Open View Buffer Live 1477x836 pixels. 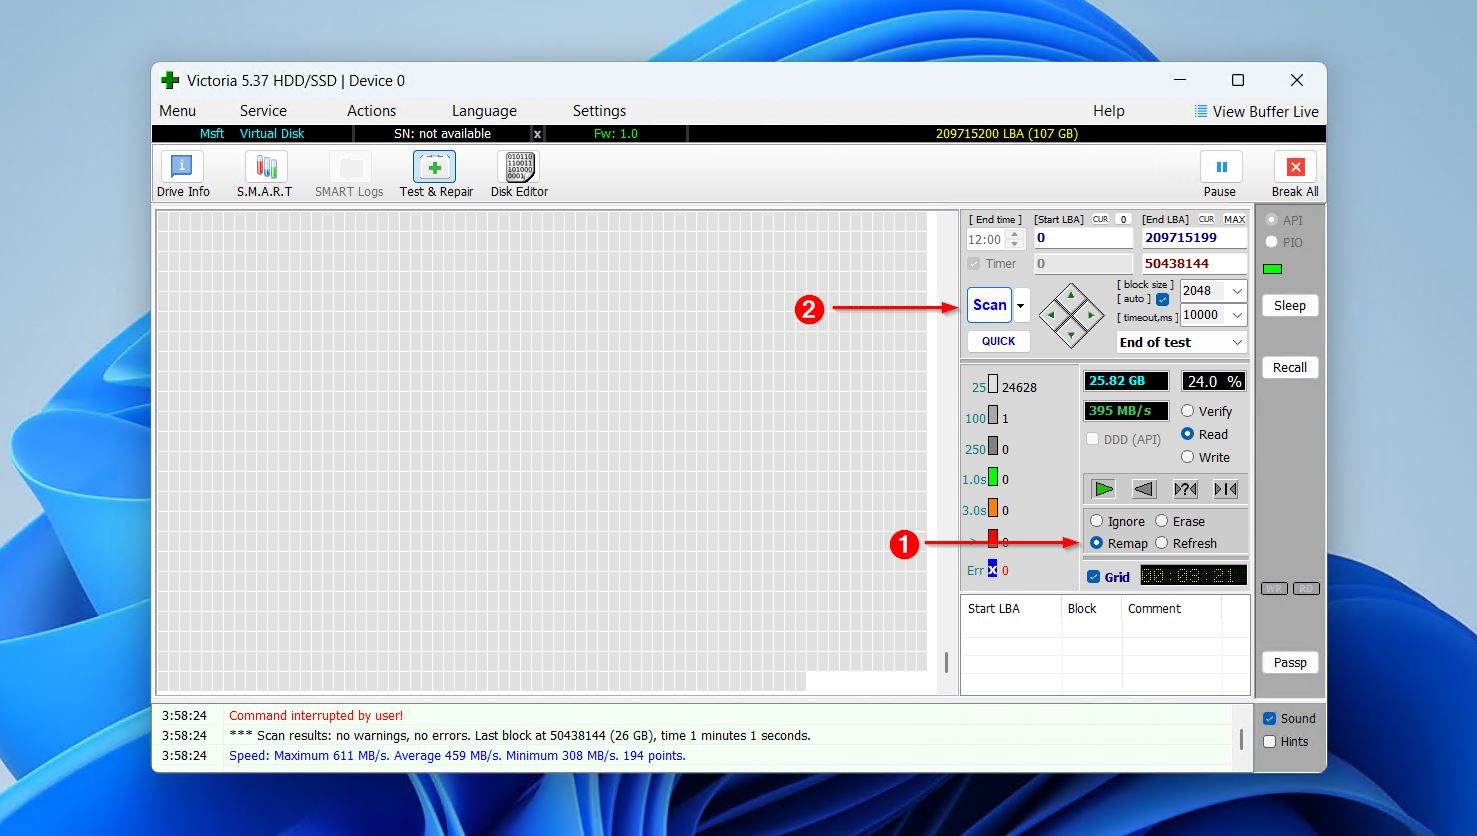[1256, 111]
